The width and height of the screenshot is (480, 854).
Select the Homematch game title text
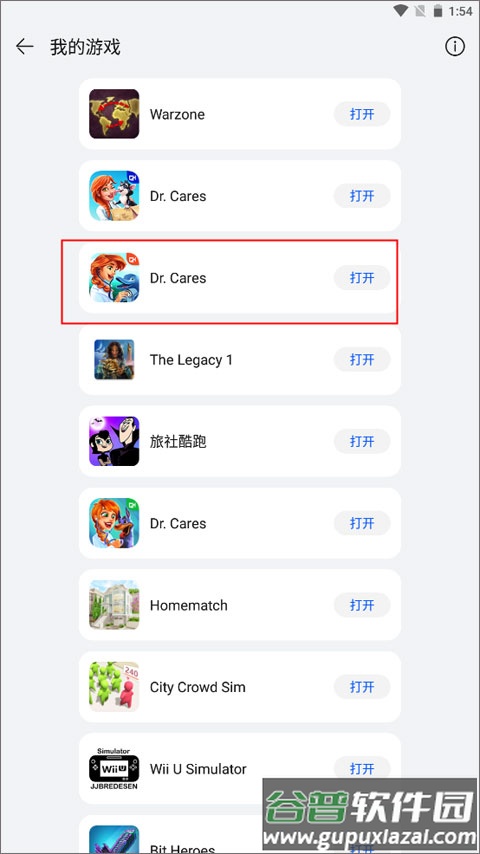189,605
